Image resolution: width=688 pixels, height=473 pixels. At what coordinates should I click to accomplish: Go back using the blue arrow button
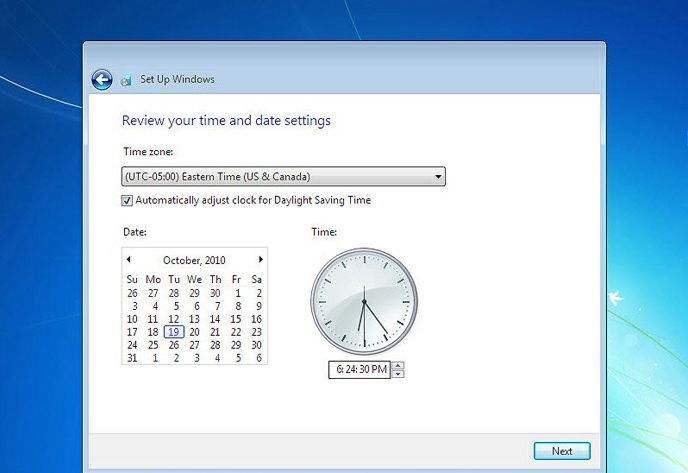[x=102, y=80]
